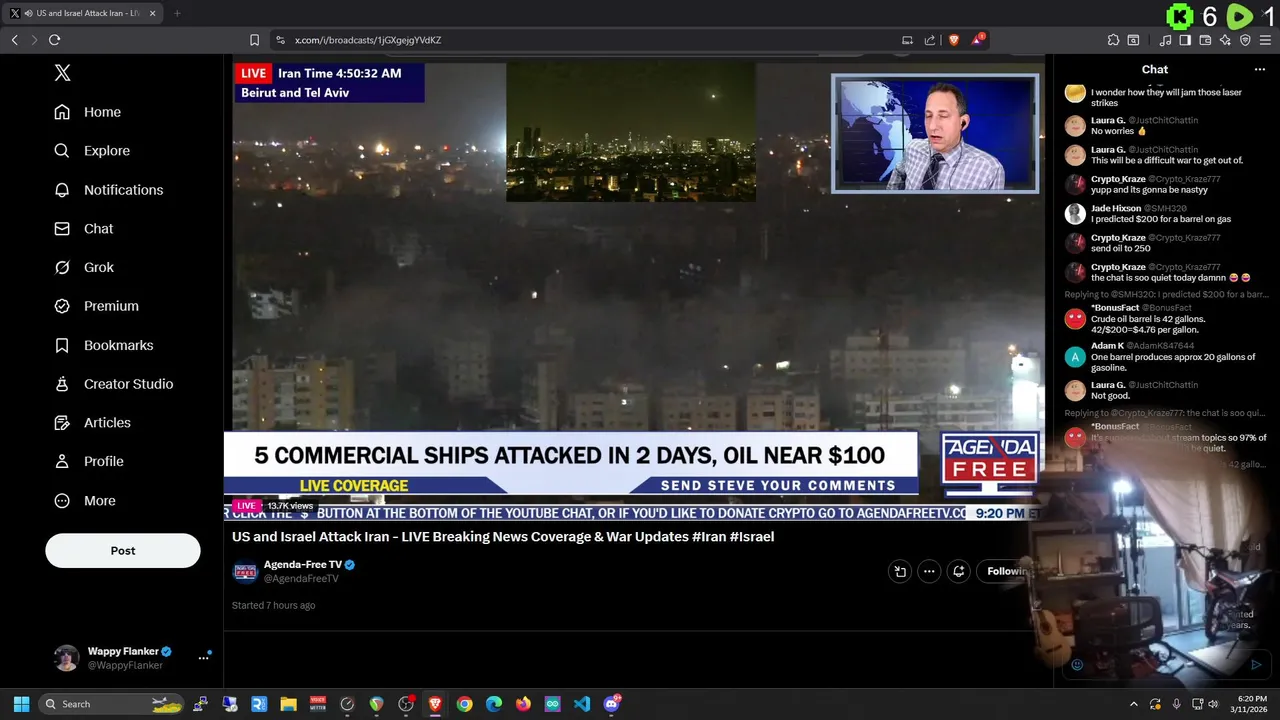The width and height of the screenshot is (1280, 720).
Task: Open chat panel three-dot options
Action: pos(1260,70)
